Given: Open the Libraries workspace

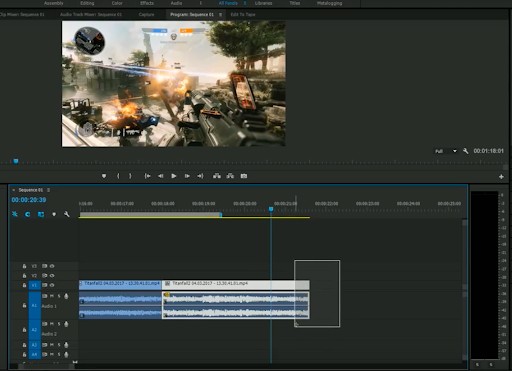Looking at the screenshot, I should click(x=263, y=3).
